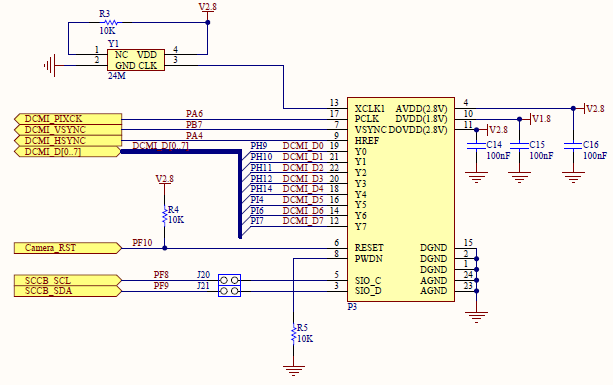Click the RESET pin name on P3
The height and width of the screenshot is (385, 613).
tap(369, 248)
